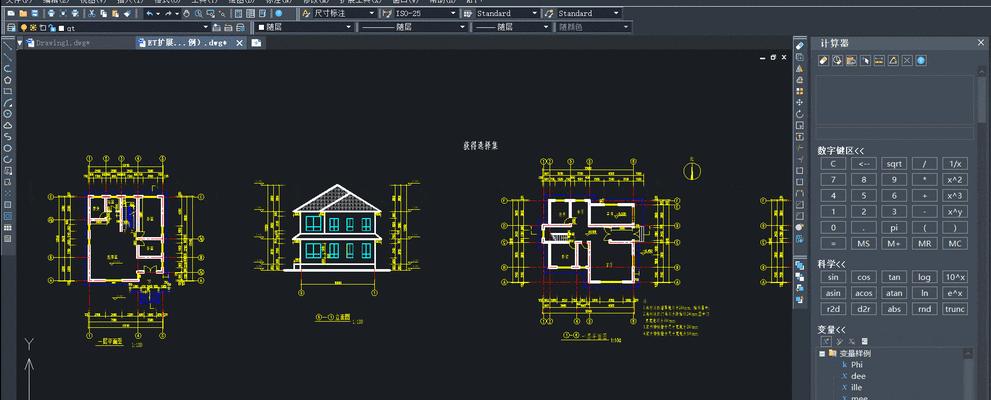Collapse the 变量样例 tree folder
Viewport: 991px width, 400px height.
(x=822, y=353)
